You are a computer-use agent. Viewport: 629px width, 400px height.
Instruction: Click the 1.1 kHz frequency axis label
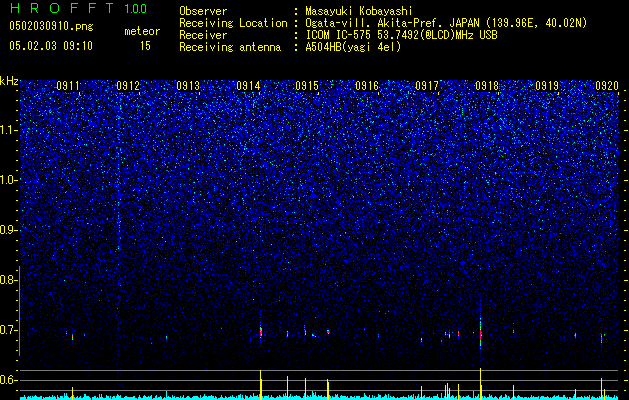(9, 130)
